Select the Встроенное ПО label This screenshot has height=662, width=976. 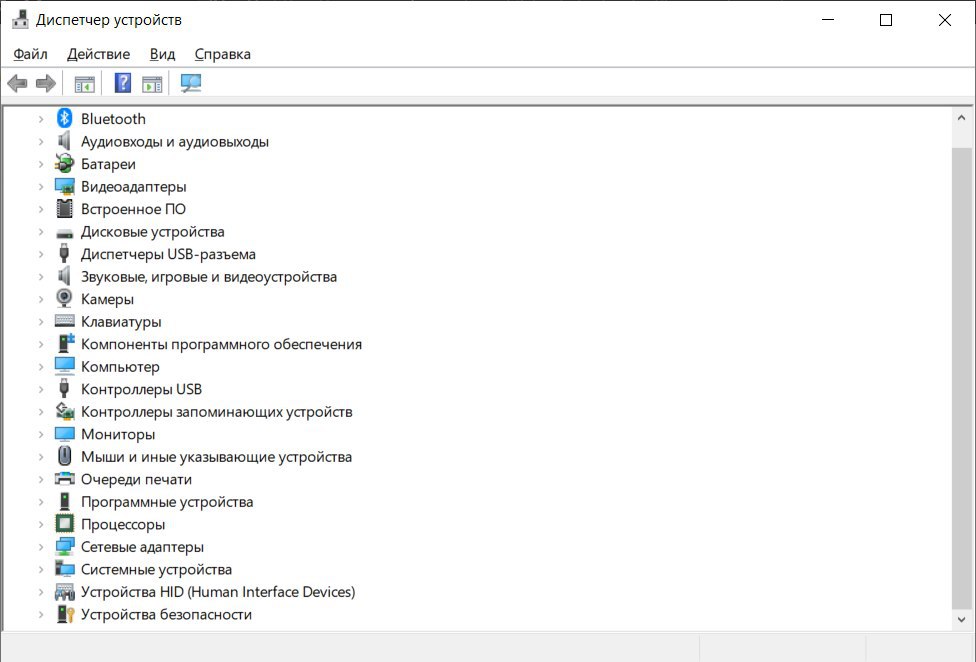click(x=133, y=208)
